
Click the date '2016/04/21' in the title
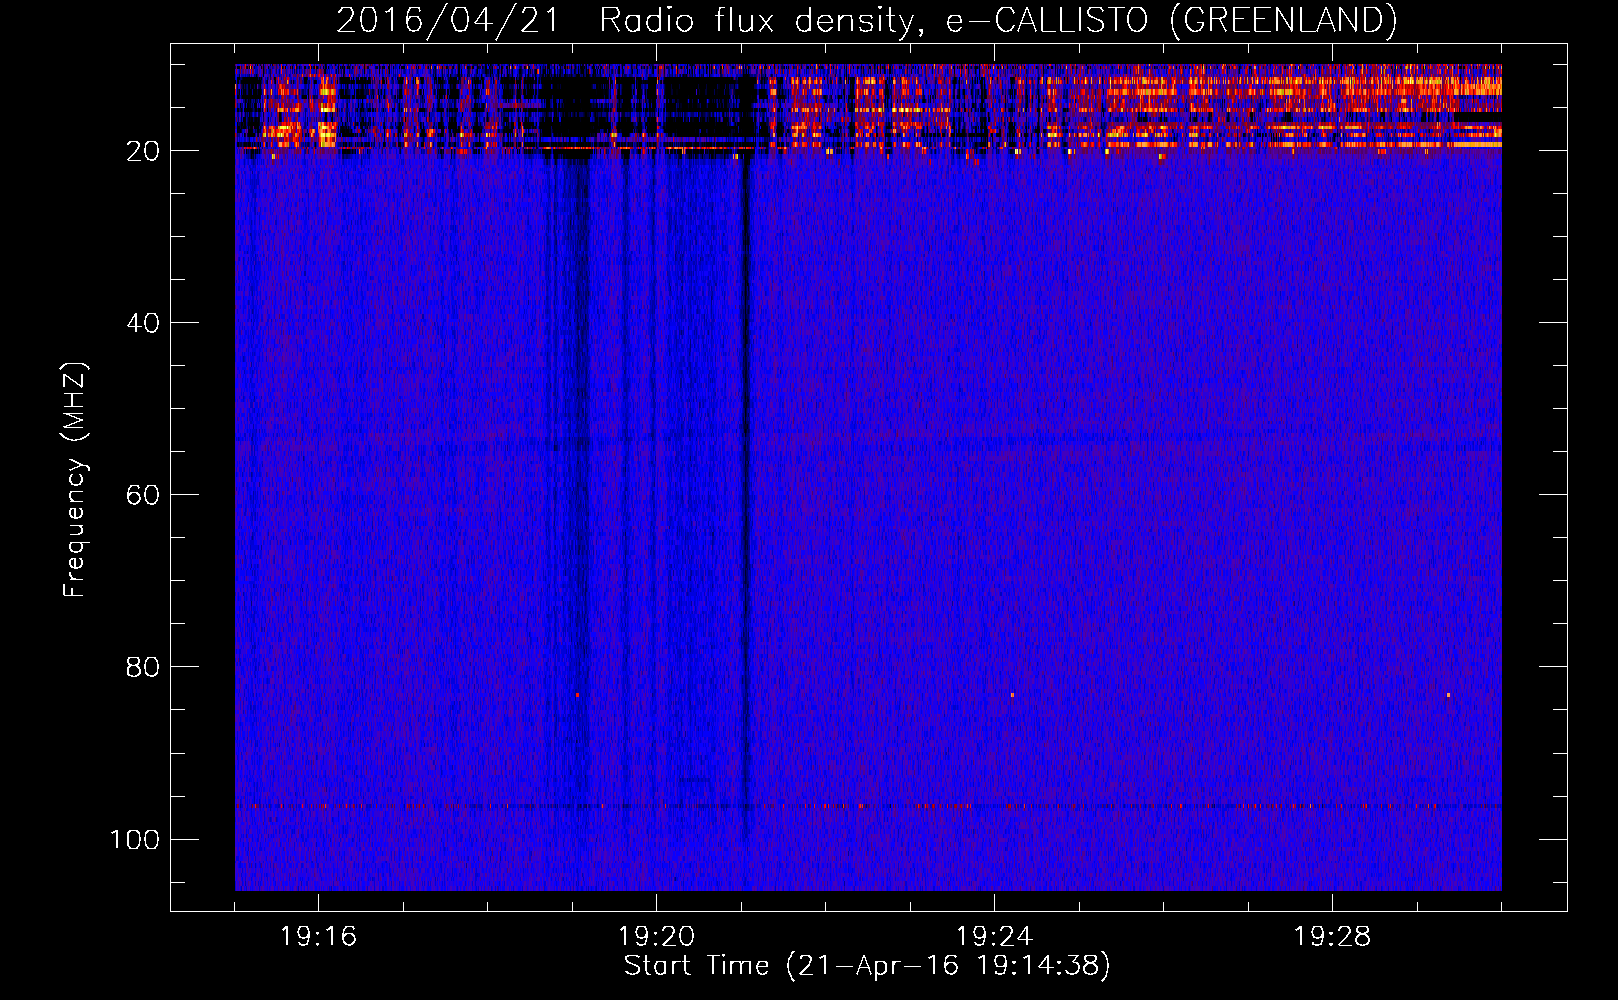pyautogui.click(x=448, y=20)
